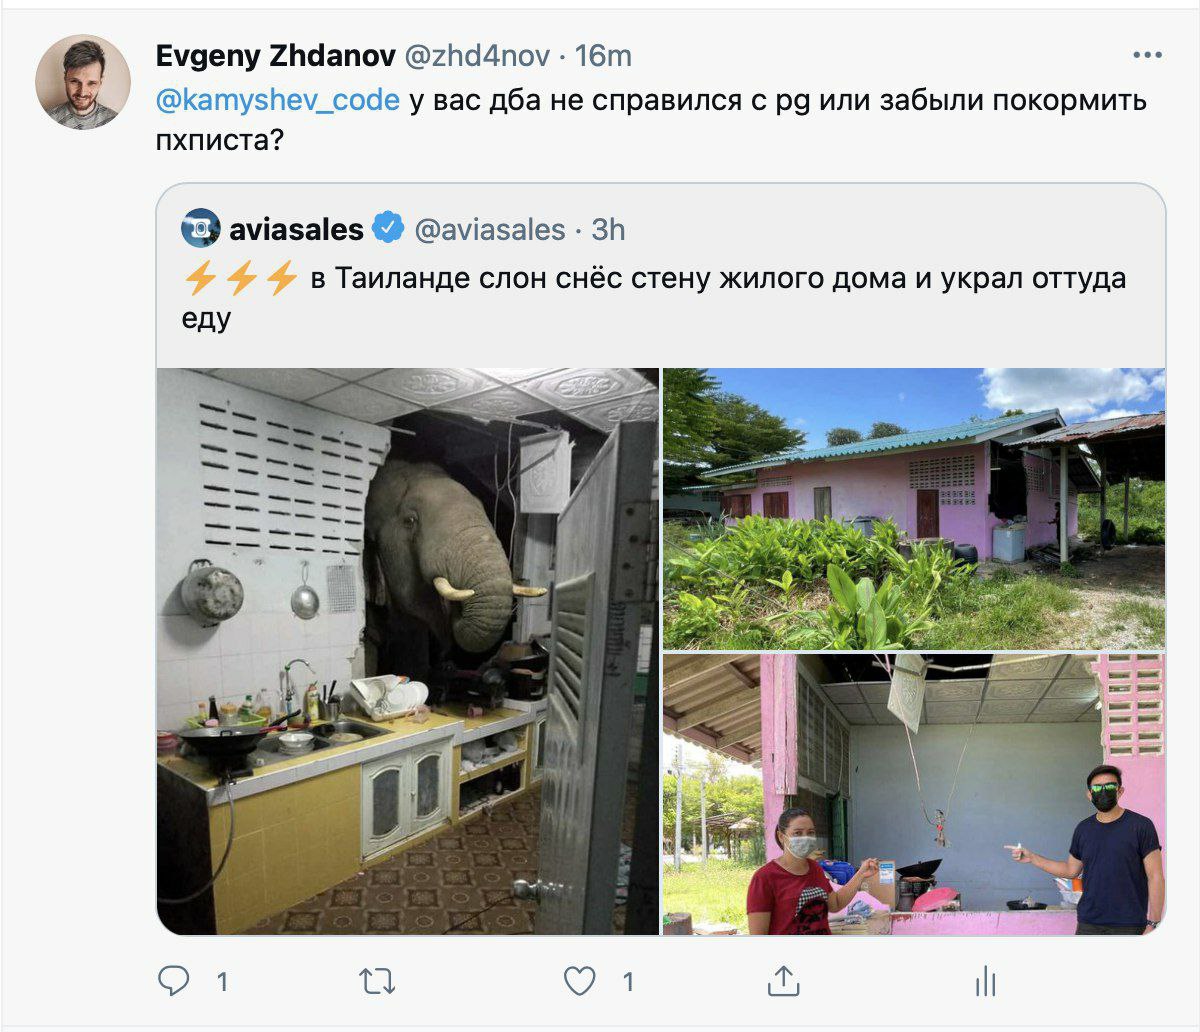This screenshot has height=1032, width=1200.
Task: Open photo of two masked people
Action: 914,795
